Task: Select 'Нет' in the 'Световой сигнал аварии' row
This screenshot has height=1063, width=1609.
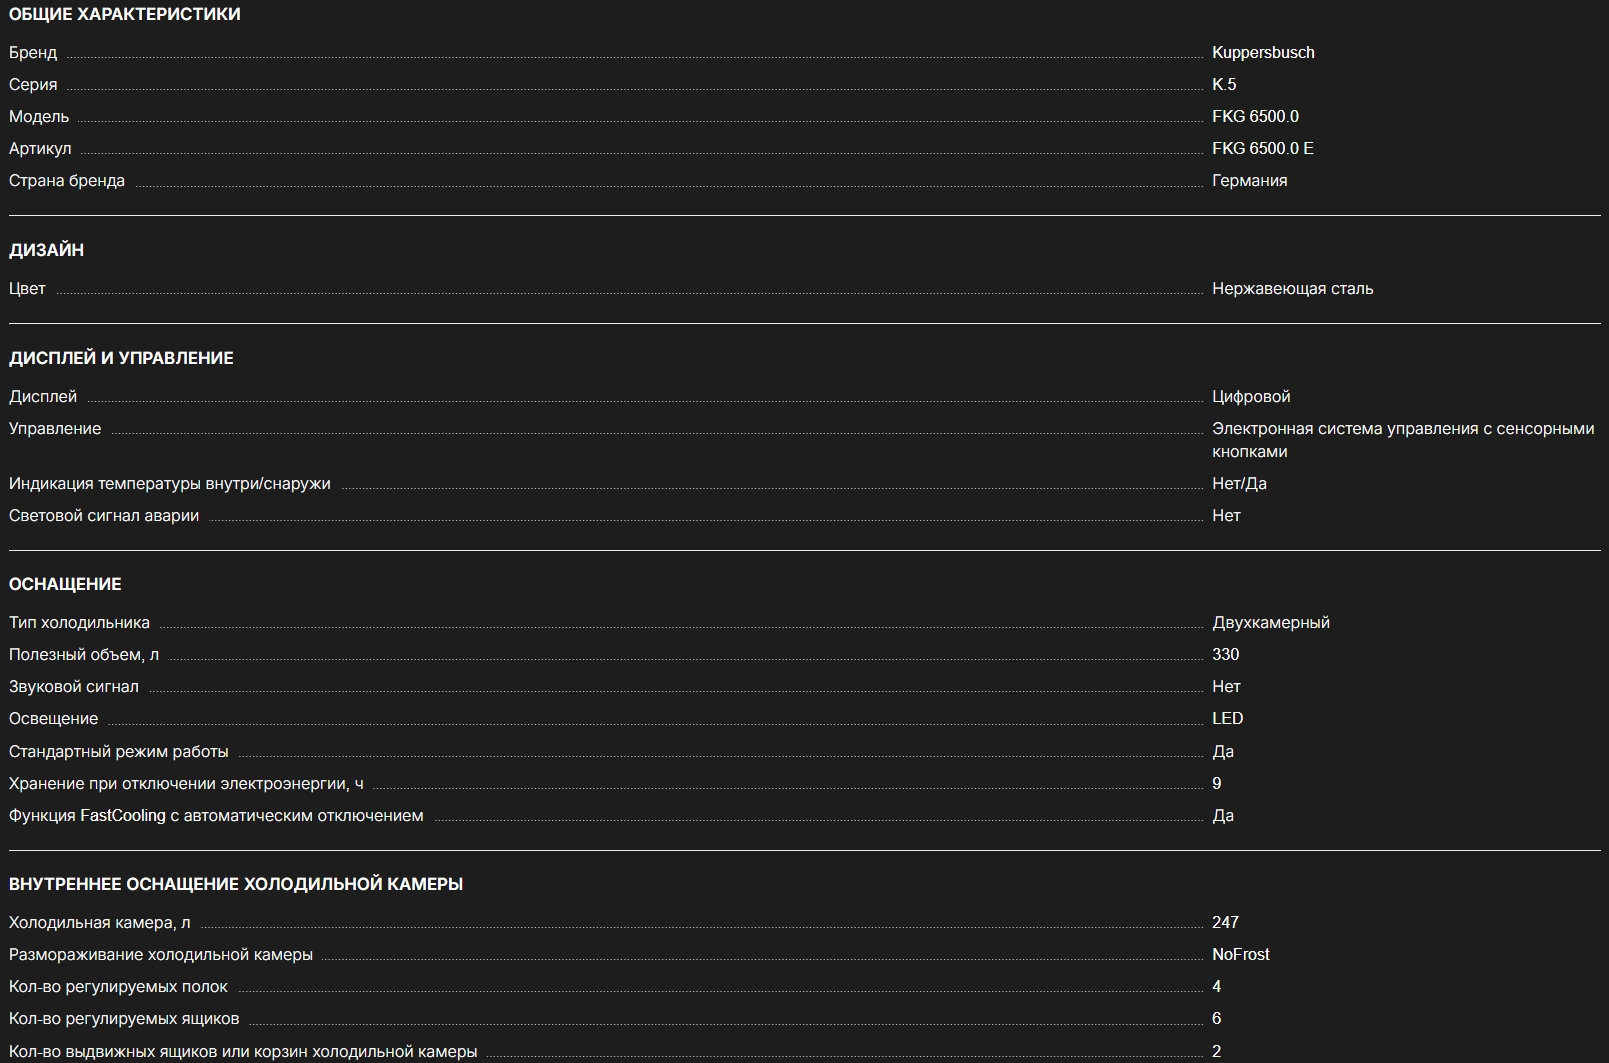Action: point(1226,515)
